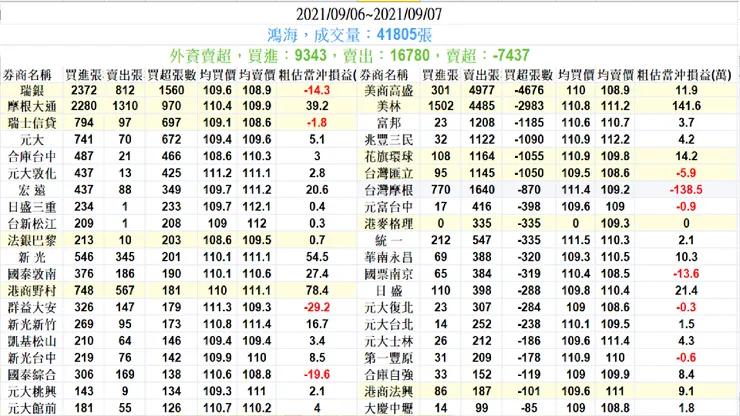Select the 富邦 broker name cell

[389, 123]
